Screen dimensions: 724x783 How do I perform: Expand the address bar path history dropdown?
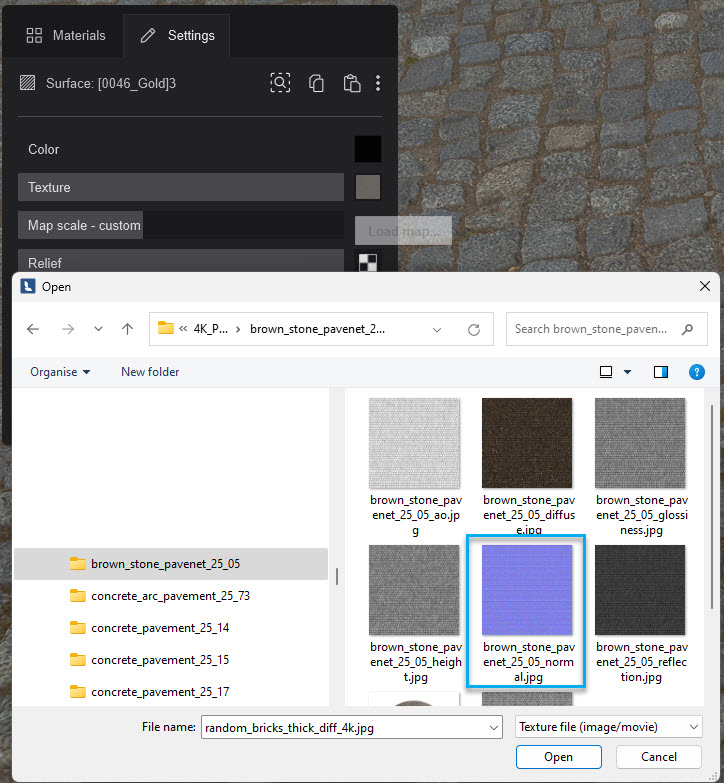437,329
